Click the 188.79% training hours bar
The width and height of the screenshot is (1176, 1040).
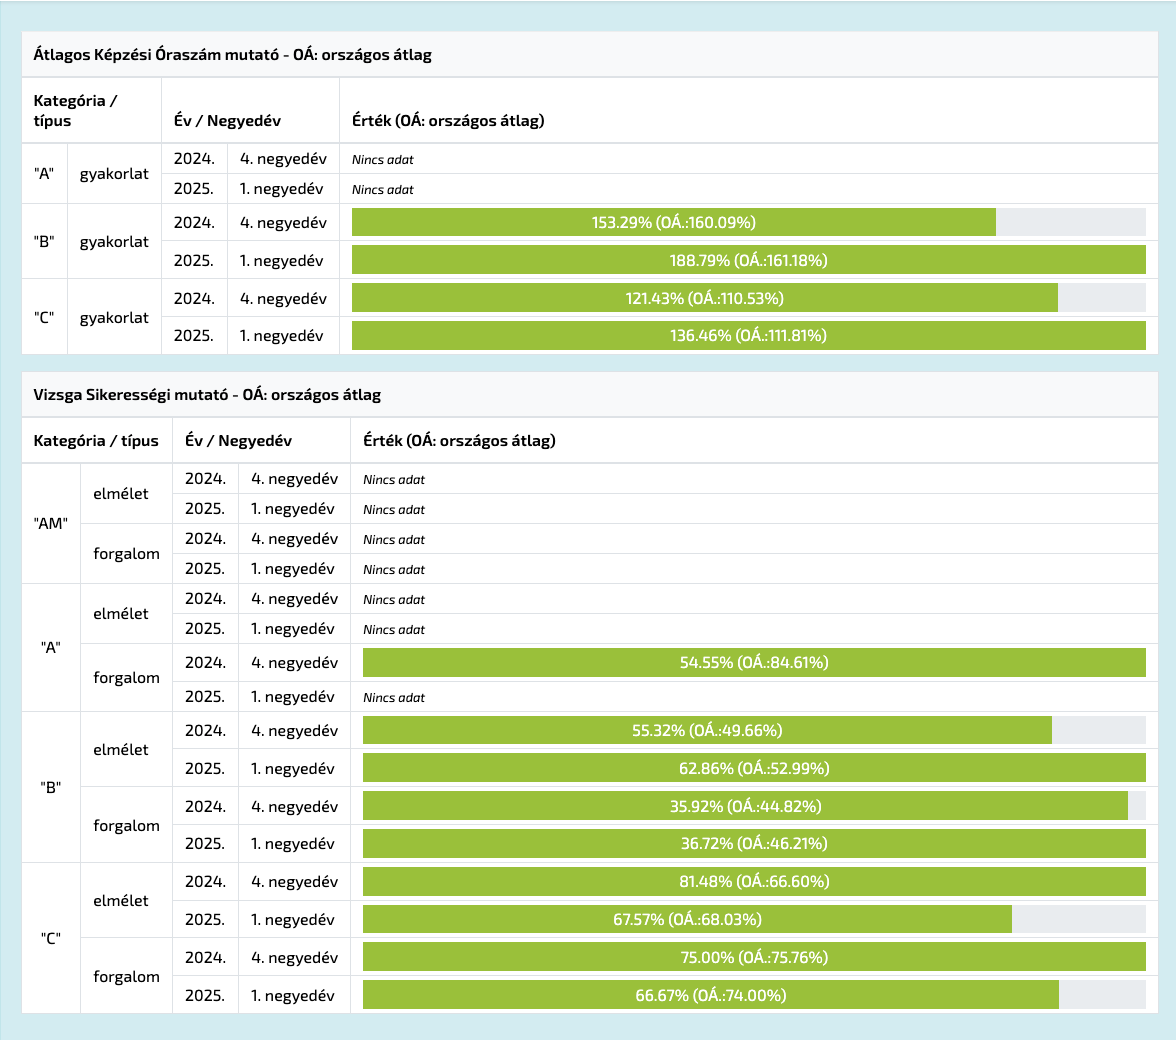pyautogui.click(x=748, y=260)
